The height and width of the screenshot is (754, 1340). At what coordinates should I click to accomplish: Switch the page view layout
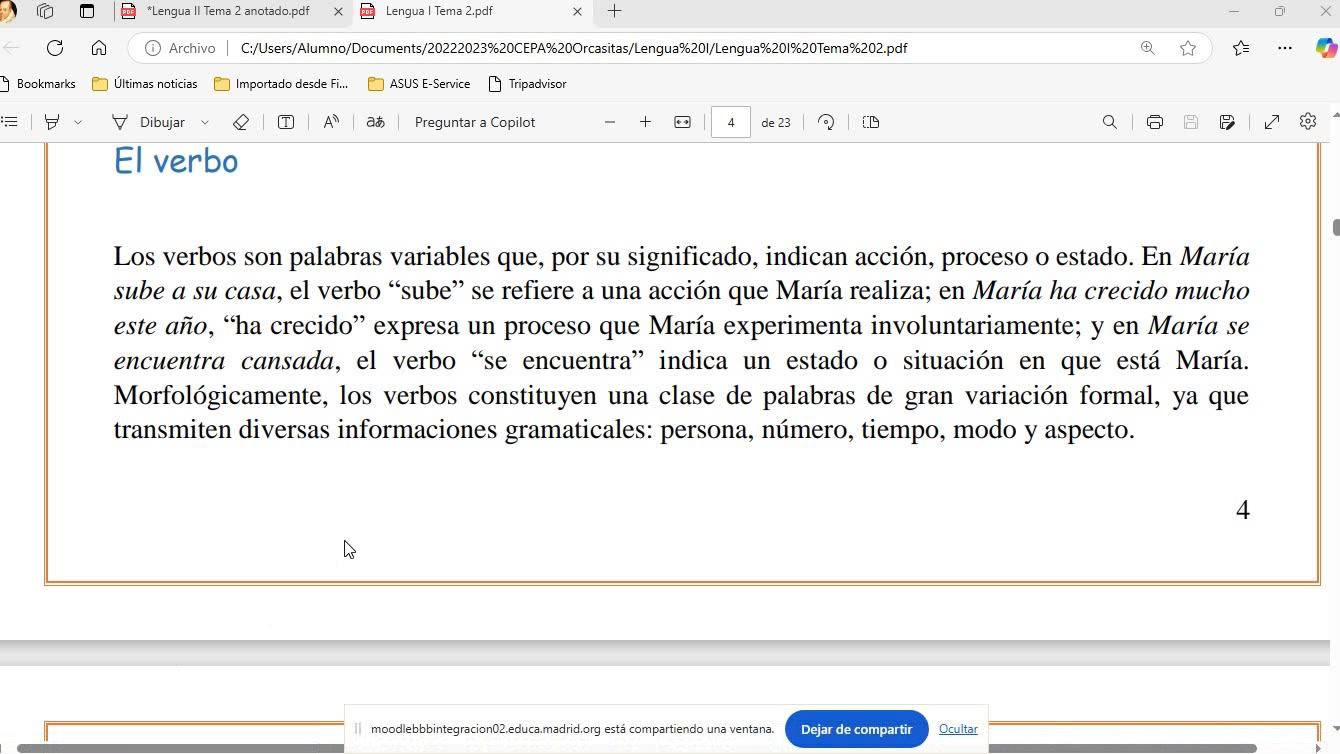click(871, 122)
